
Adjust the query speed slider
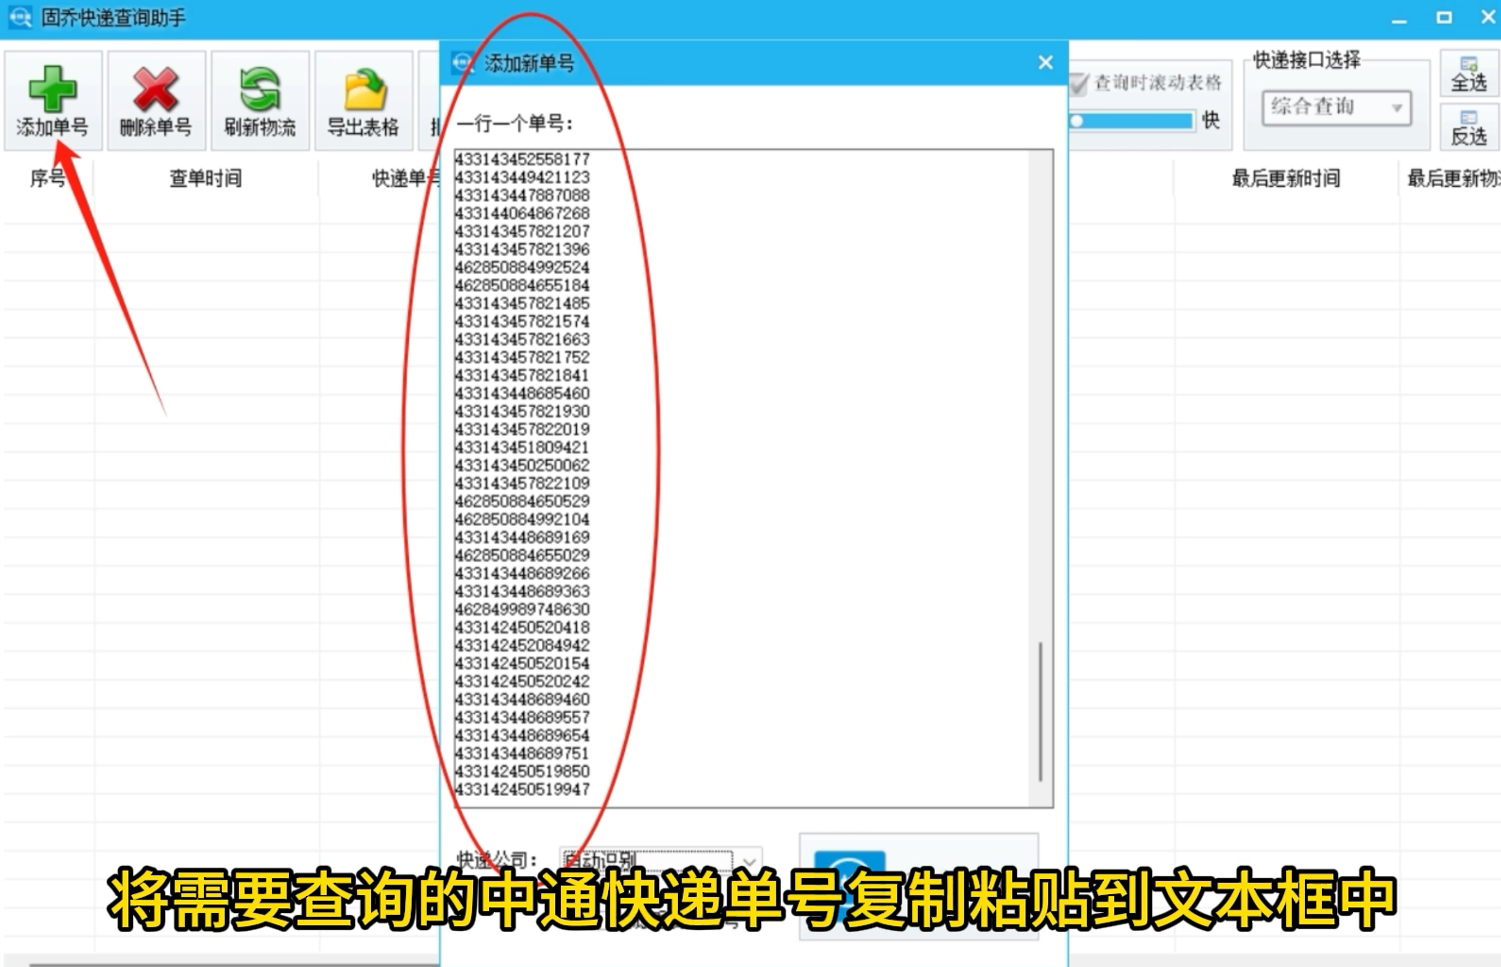point(1132,120)
